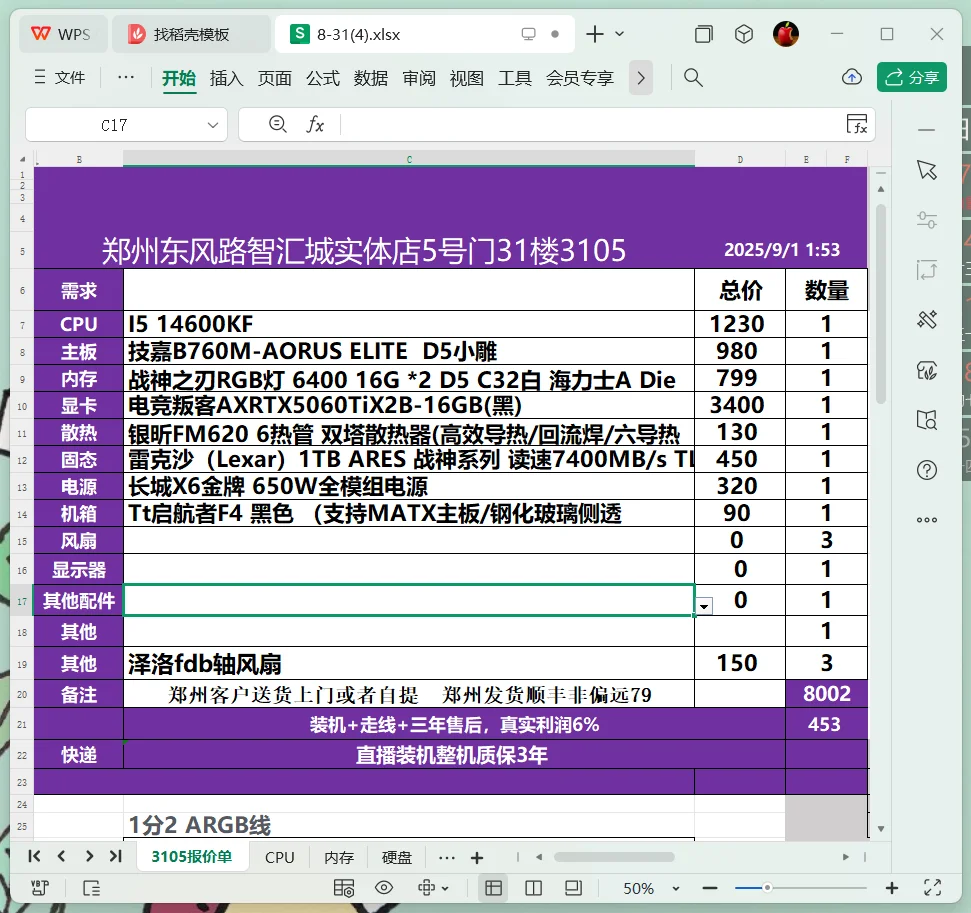The height and width of the screenshot is (913, 971).
Task: Switch to the 内存 sheet tab
Action: [339, 857]
